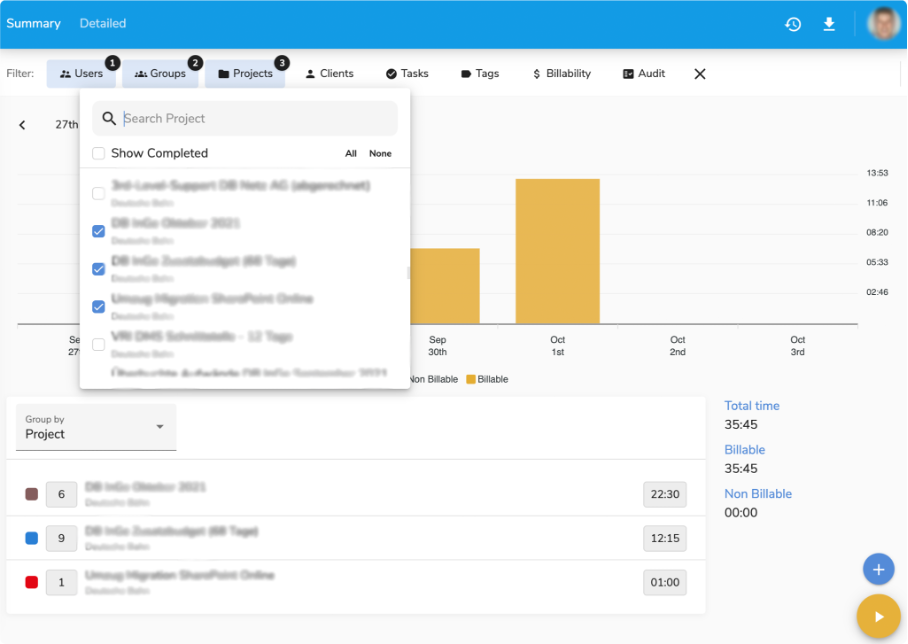Check the first unchecked project in list
Viewport: 908px width, 644px height.
pos(98,193)
